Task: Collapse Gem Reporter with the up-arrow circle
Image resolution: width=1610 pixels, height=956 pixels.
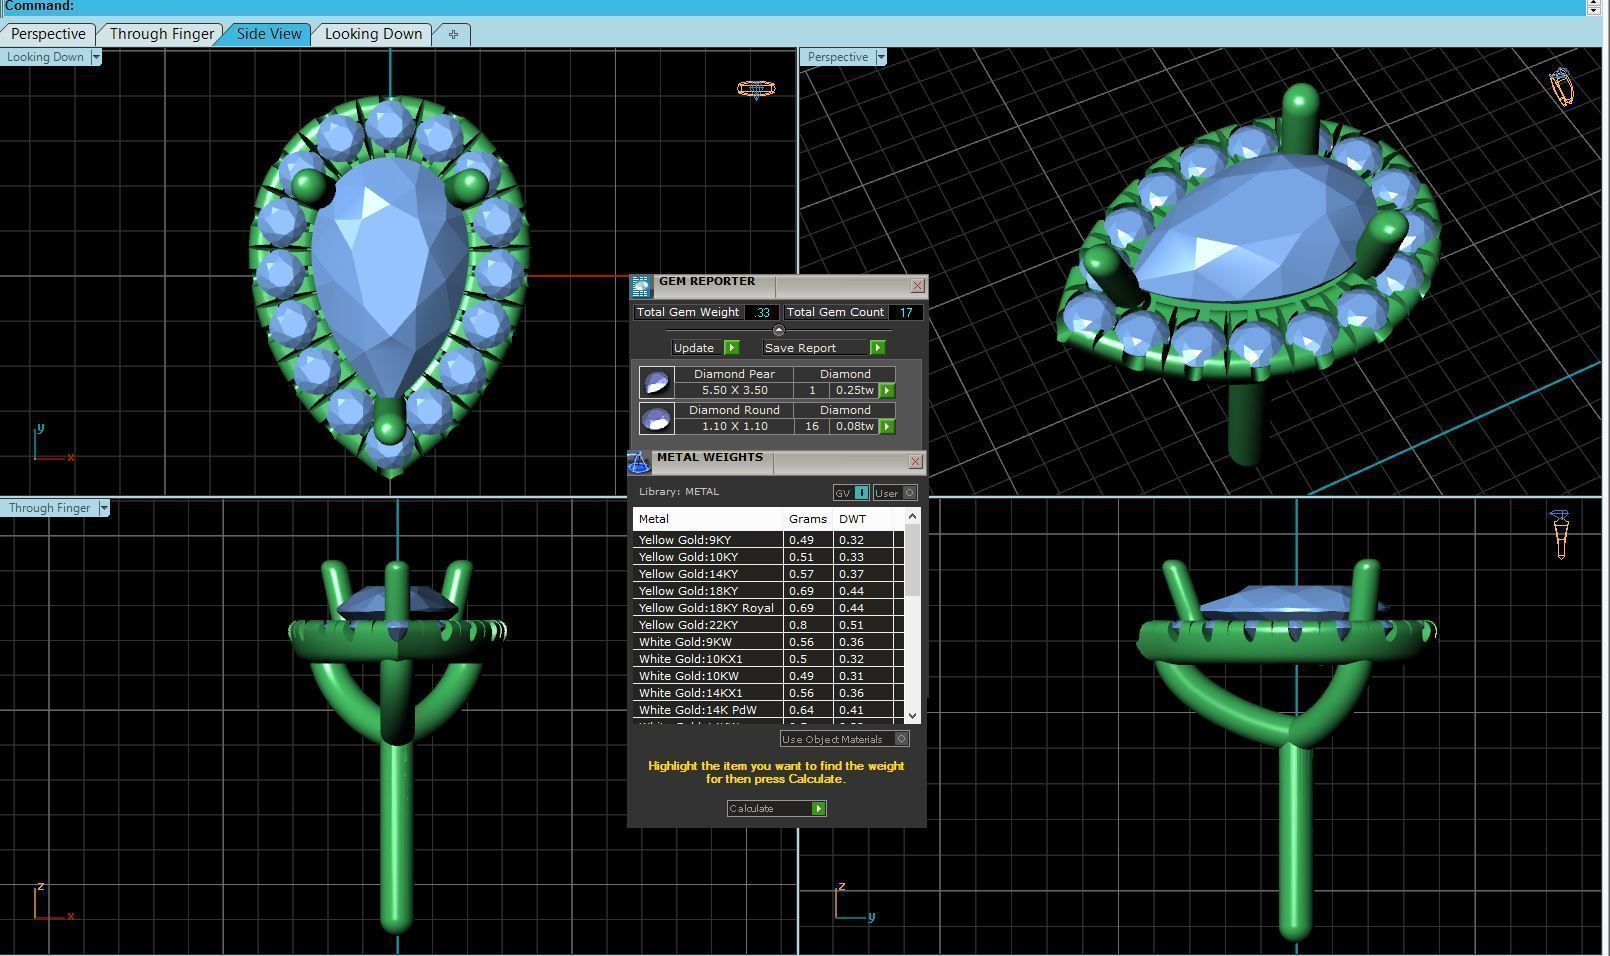Action: click(x=778, y=330)
